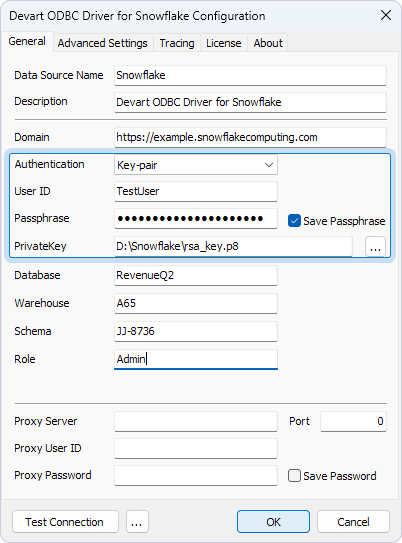402x543 pixels.
Task: Switch to the General tab
Action: [27, 42]
